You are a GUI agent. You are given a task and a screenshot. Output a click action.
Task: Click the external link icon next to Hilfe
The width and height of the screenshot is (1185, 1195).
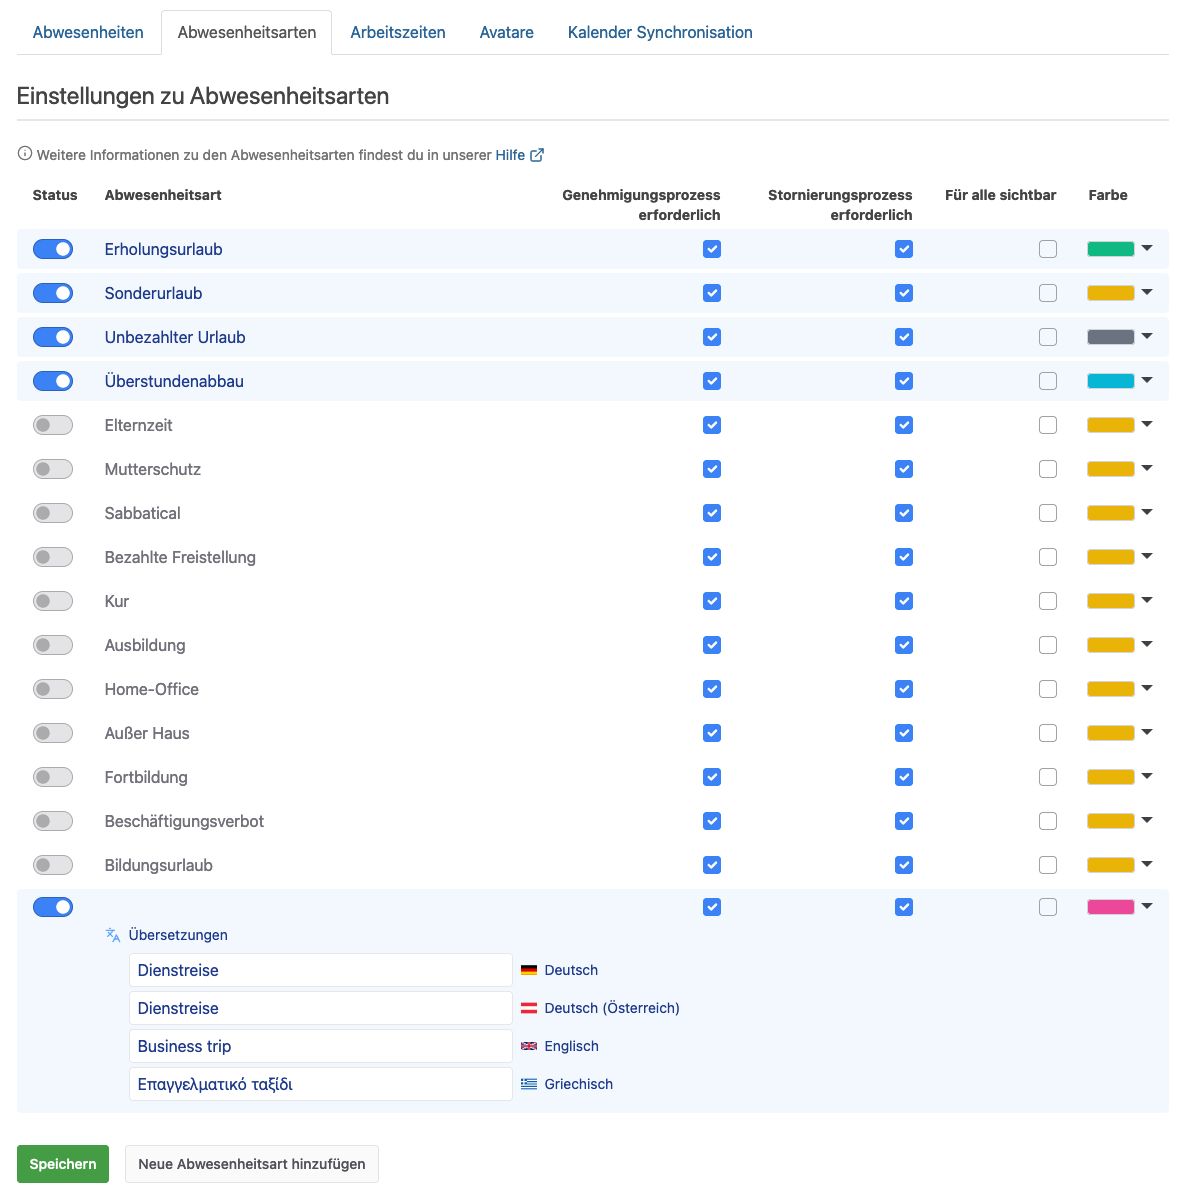536,155
